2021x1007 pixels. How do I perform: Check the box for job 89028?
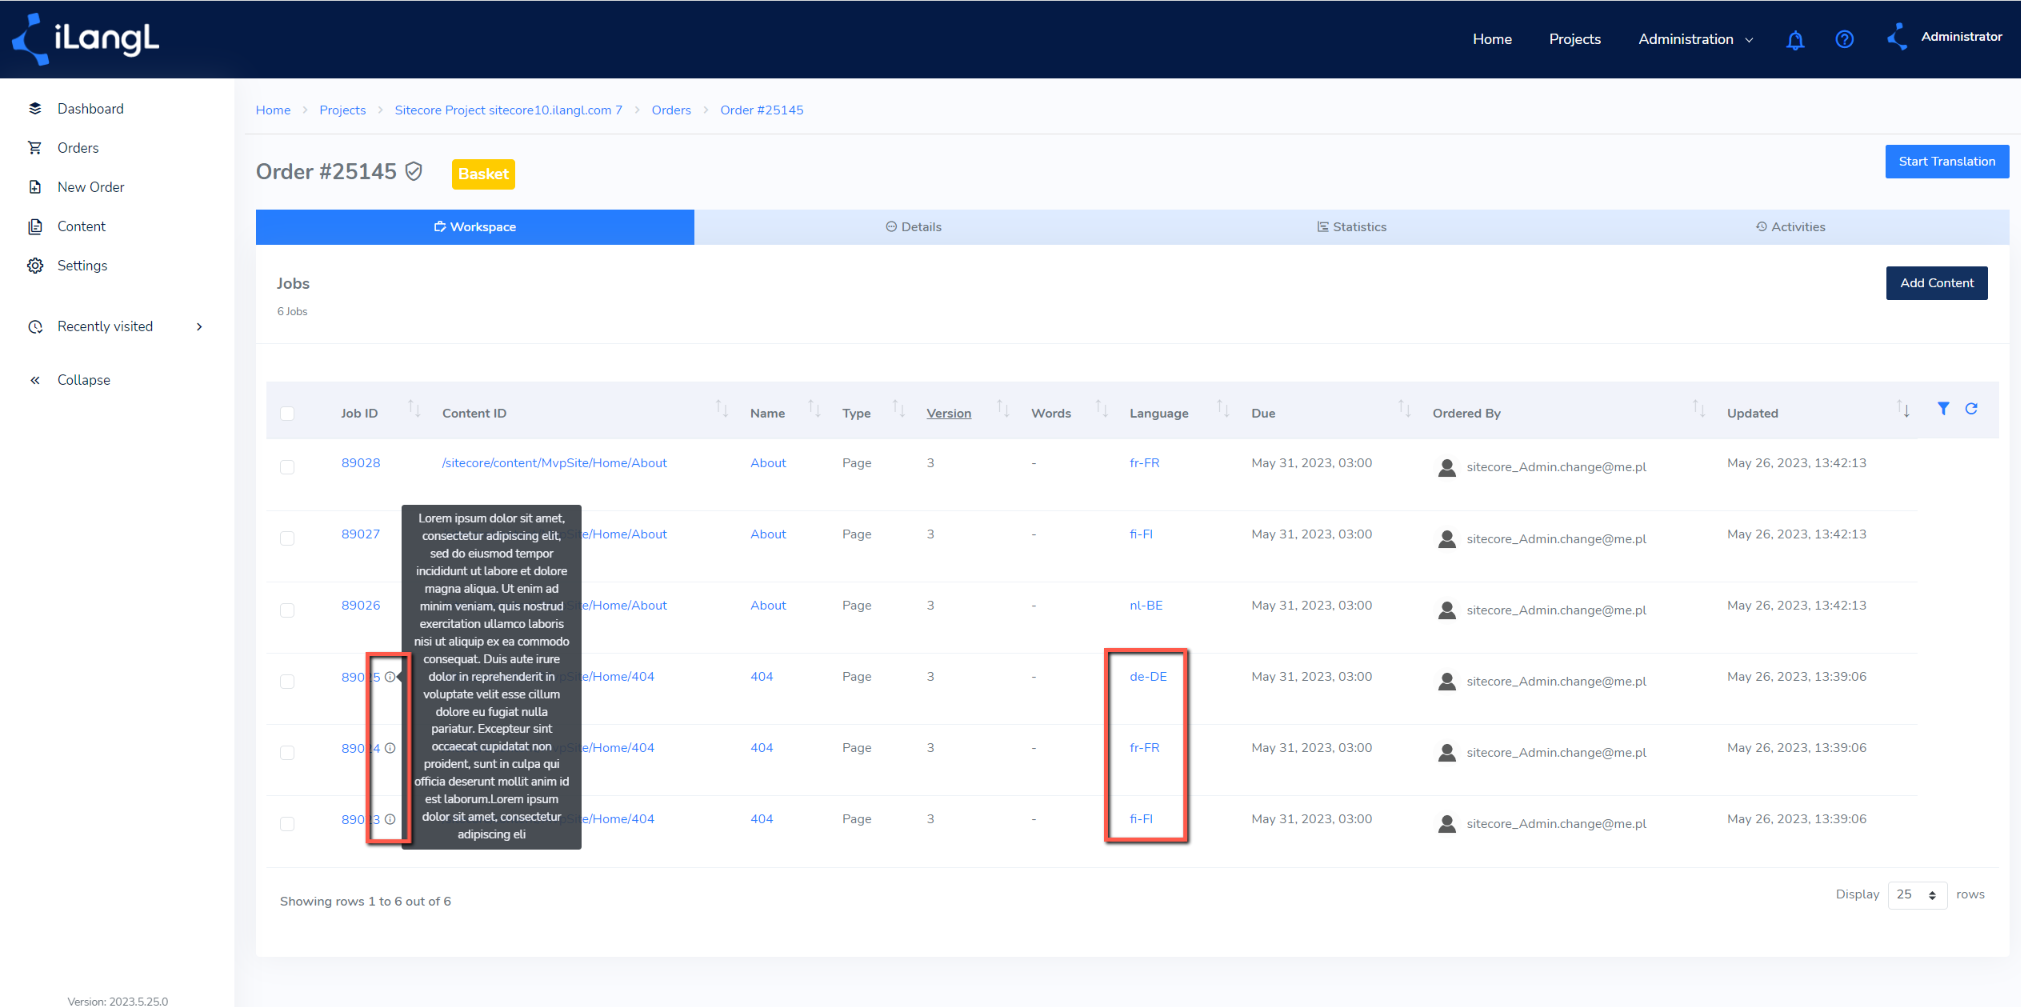point(287,467)
